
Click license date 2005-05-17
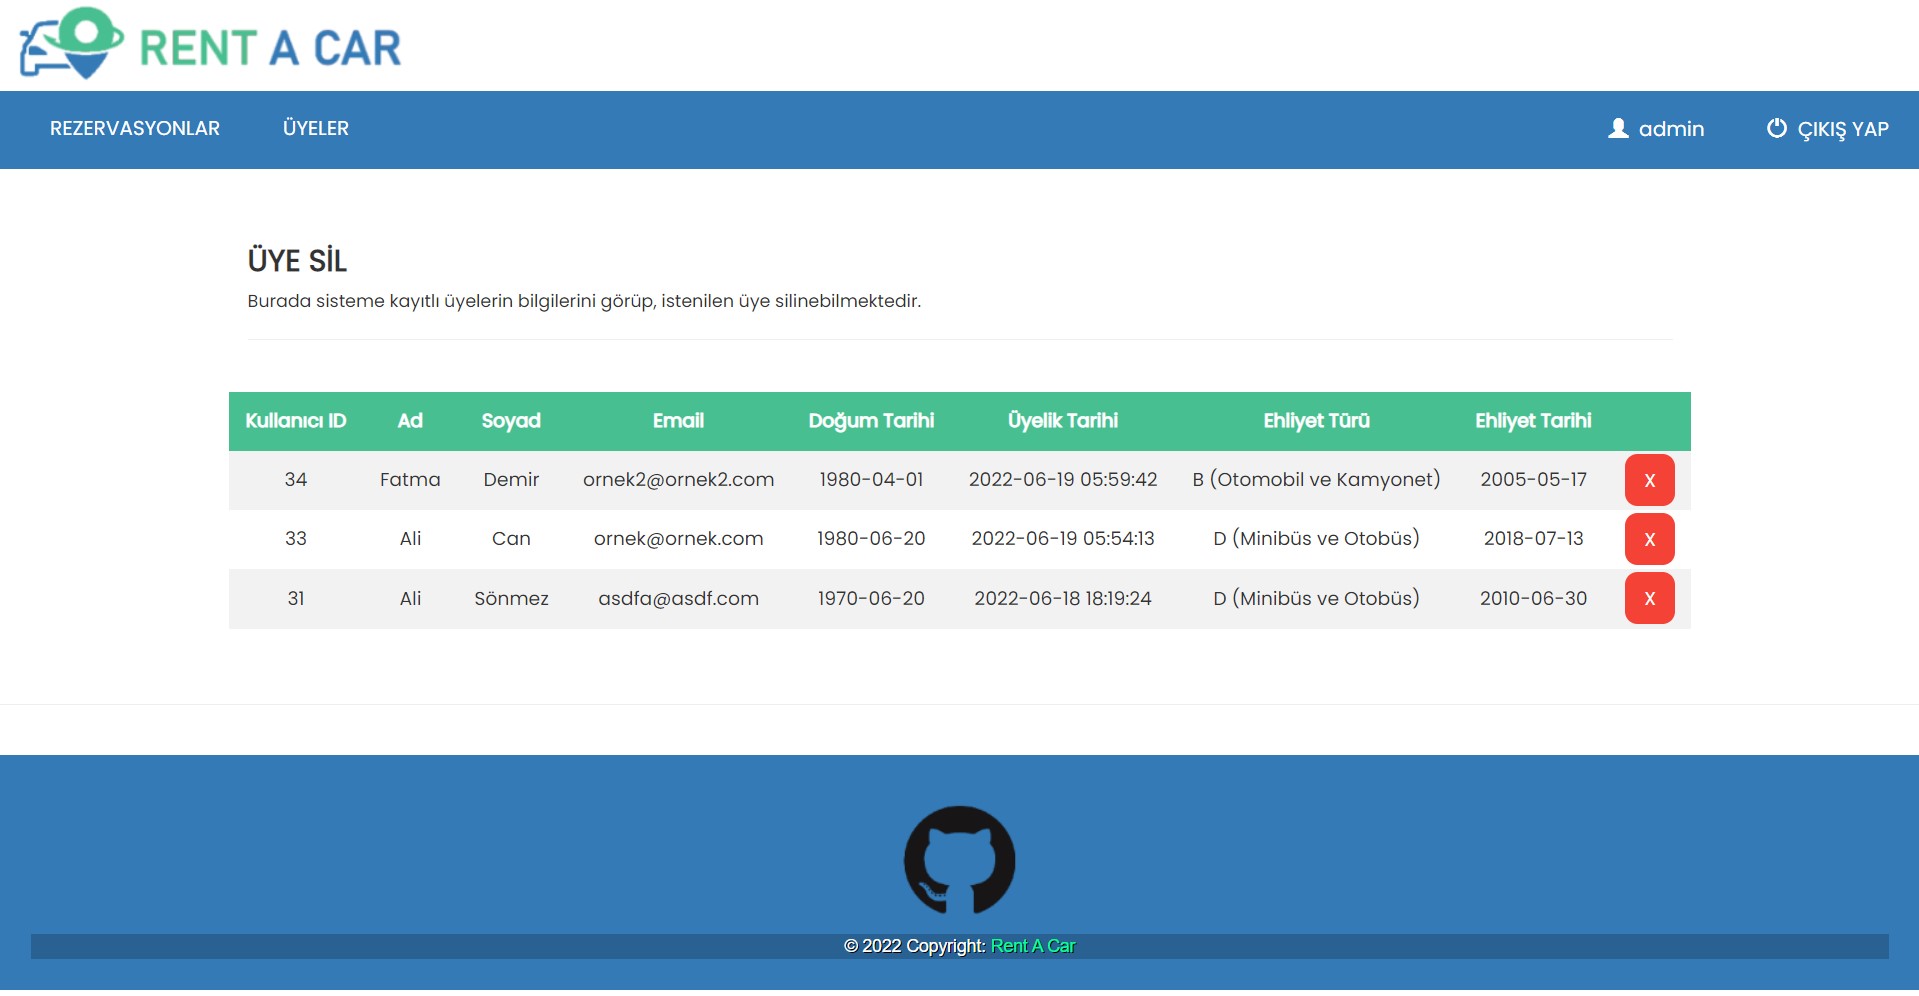coord(1533,480)
